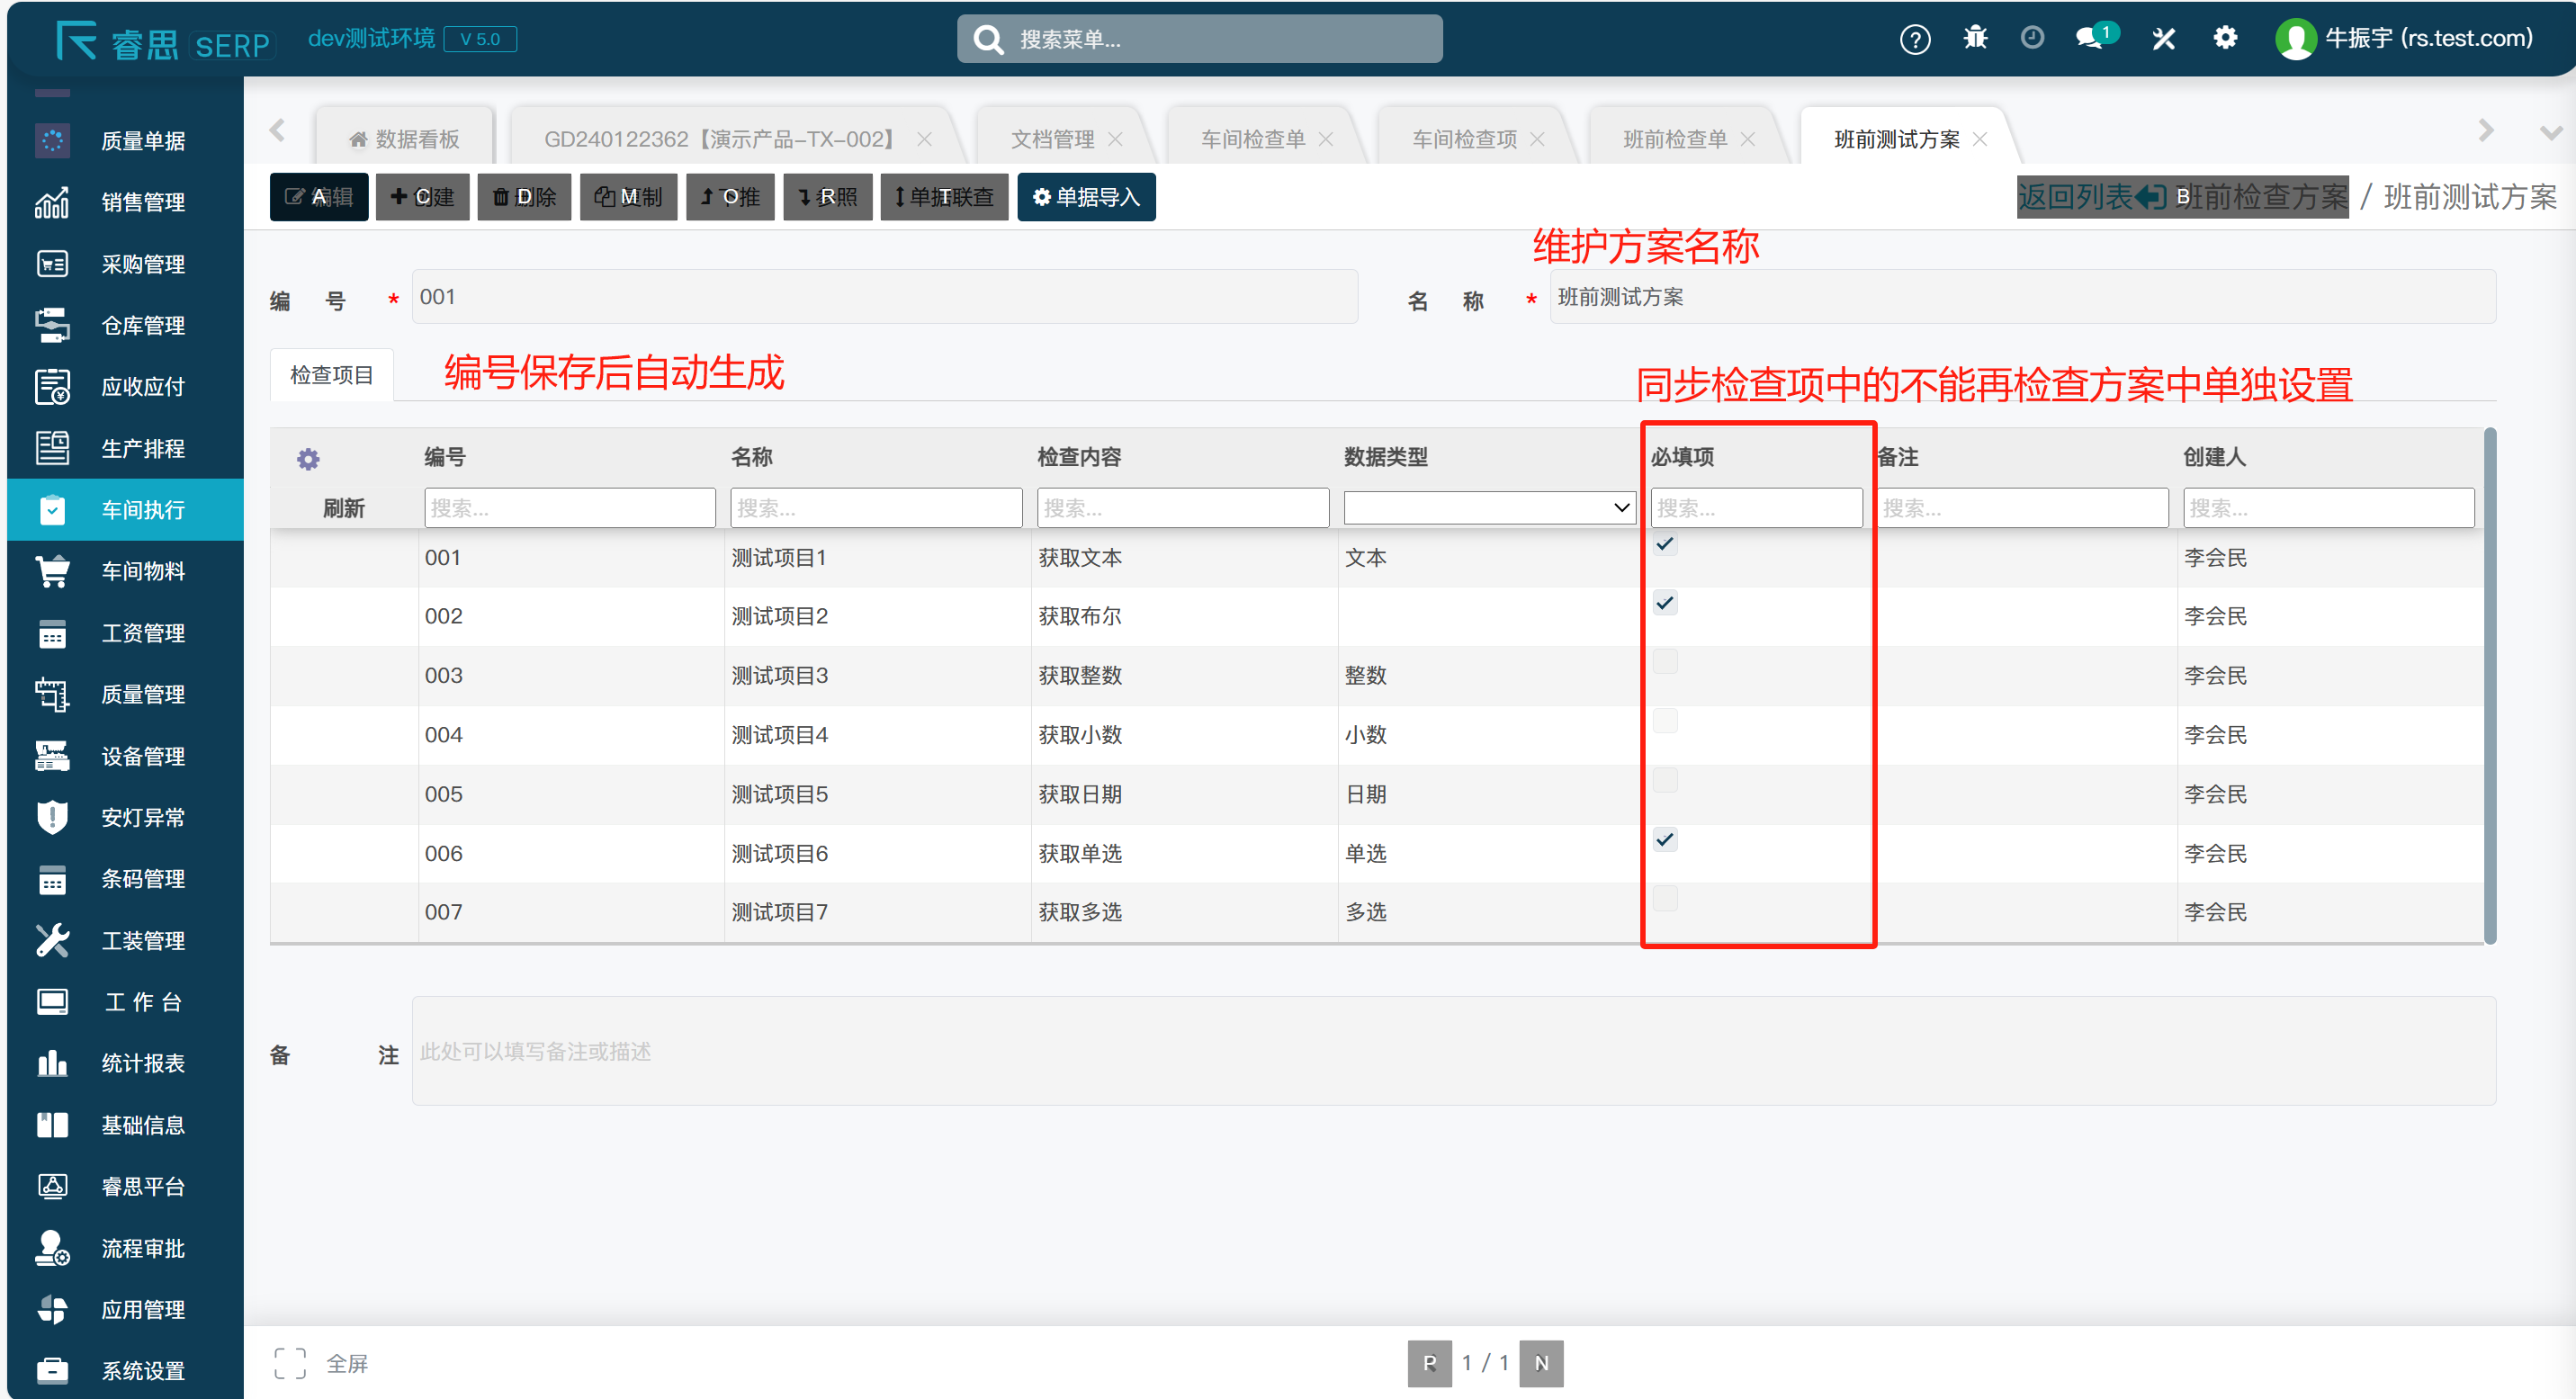Switch to the 车间检查项 tab
2576x1399 pixels.
click(x=1464, y=139)
